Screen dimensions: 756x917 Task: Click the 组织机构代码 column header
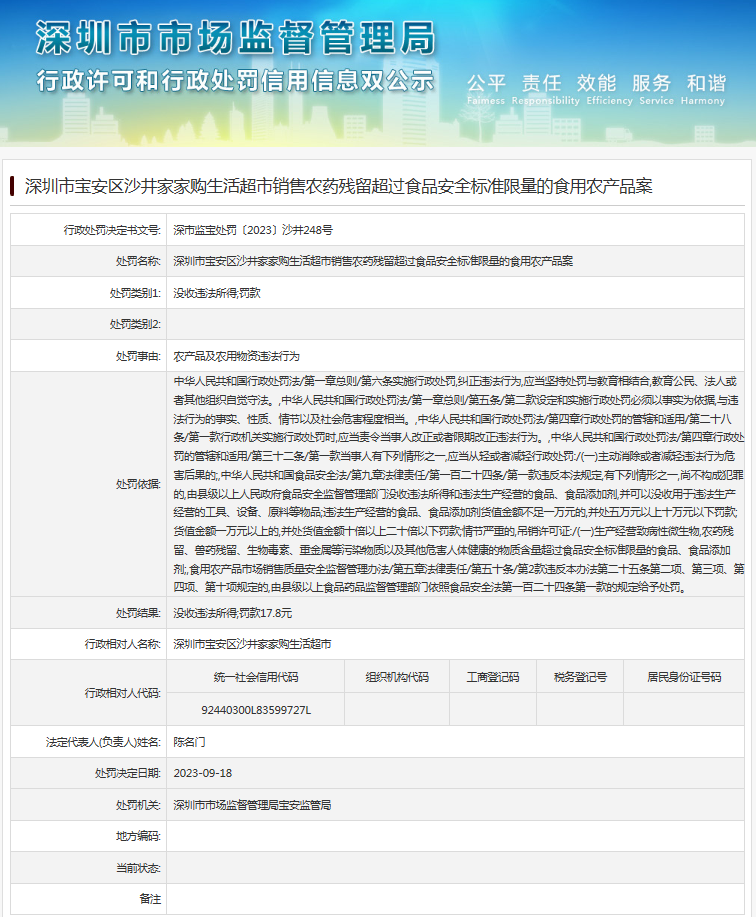click(x=397, y=677)
